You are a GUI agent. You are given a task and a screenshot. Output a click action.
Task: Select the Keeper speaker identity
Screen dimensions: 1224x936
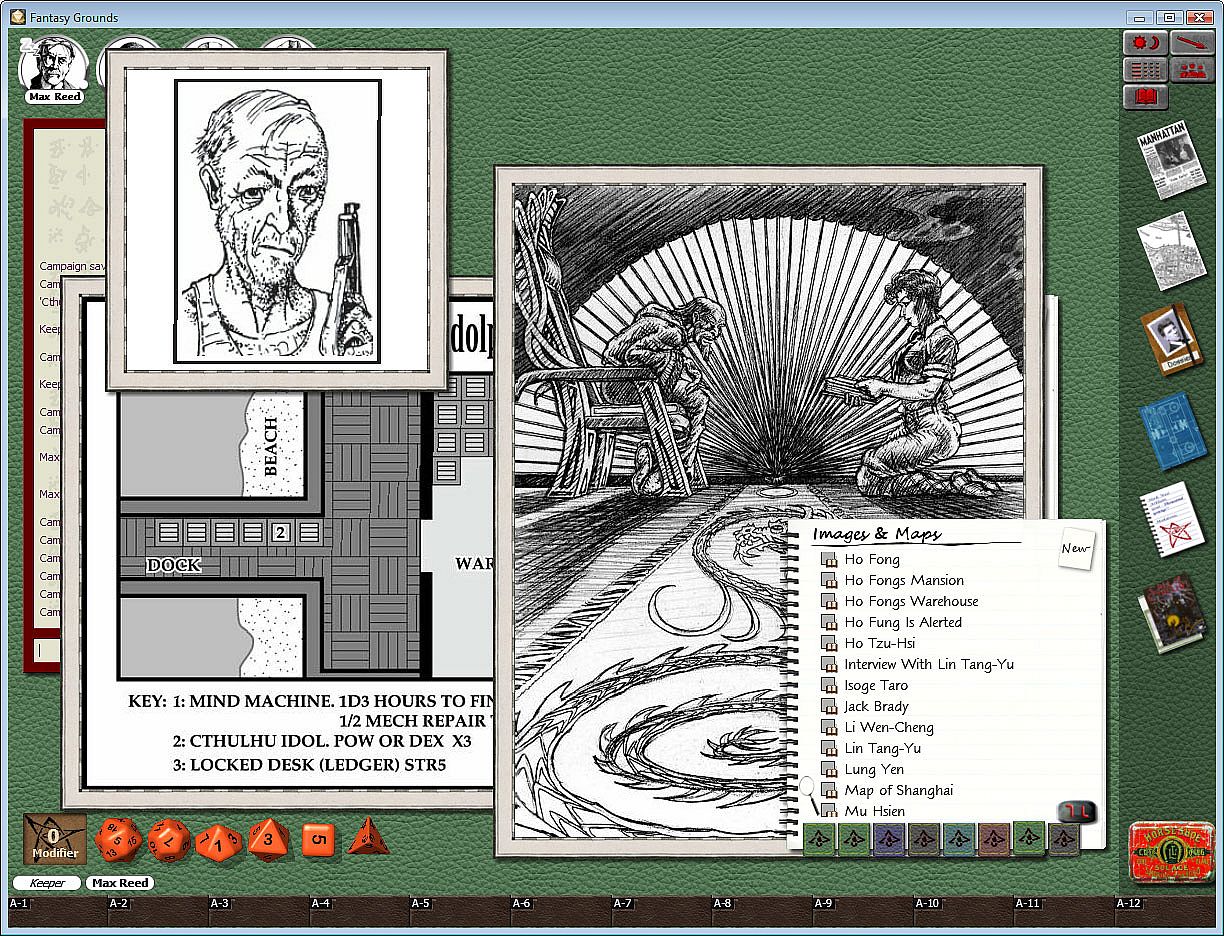pos(47,883)
